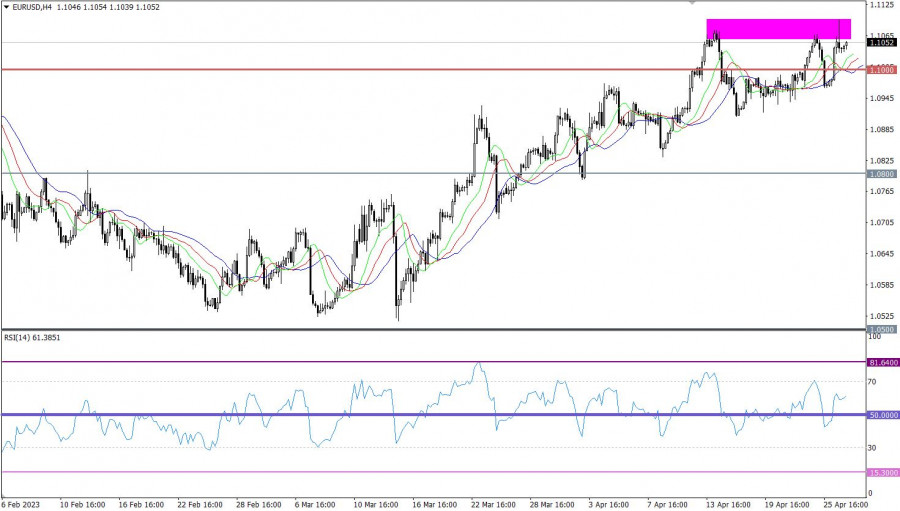Click the 1.0645 price scale value

coord(882,253)
